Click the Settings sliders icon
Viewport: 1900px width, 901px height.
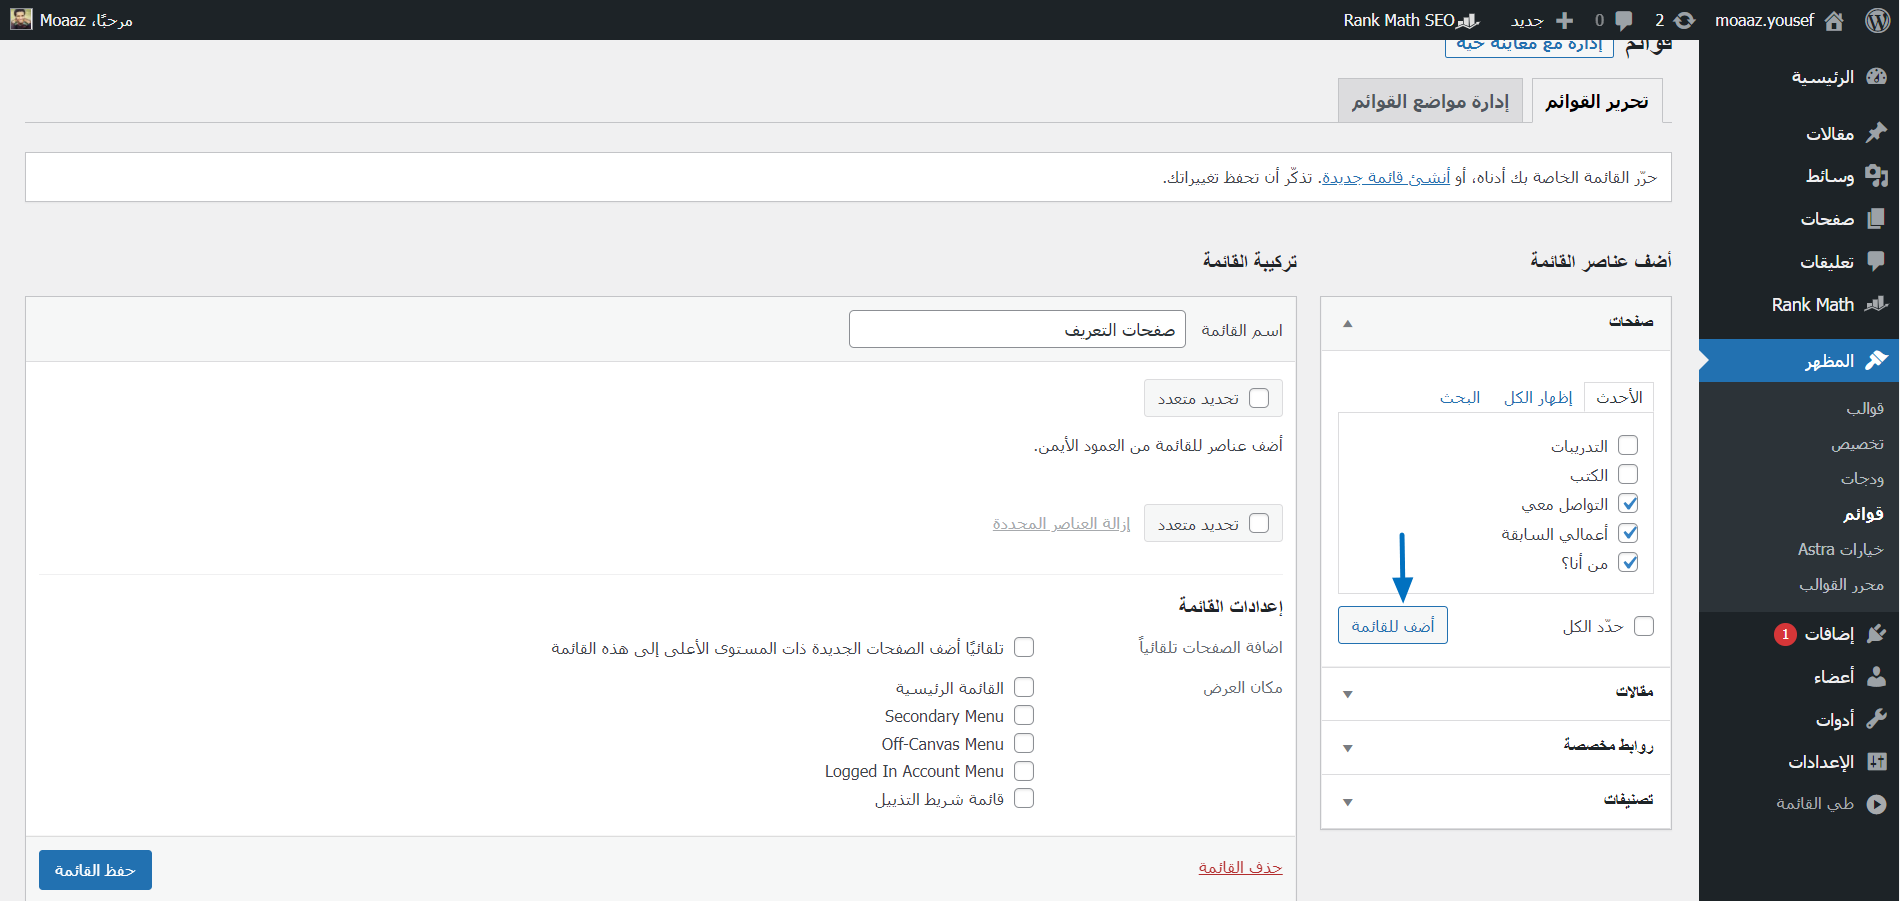pos(1877,762)
